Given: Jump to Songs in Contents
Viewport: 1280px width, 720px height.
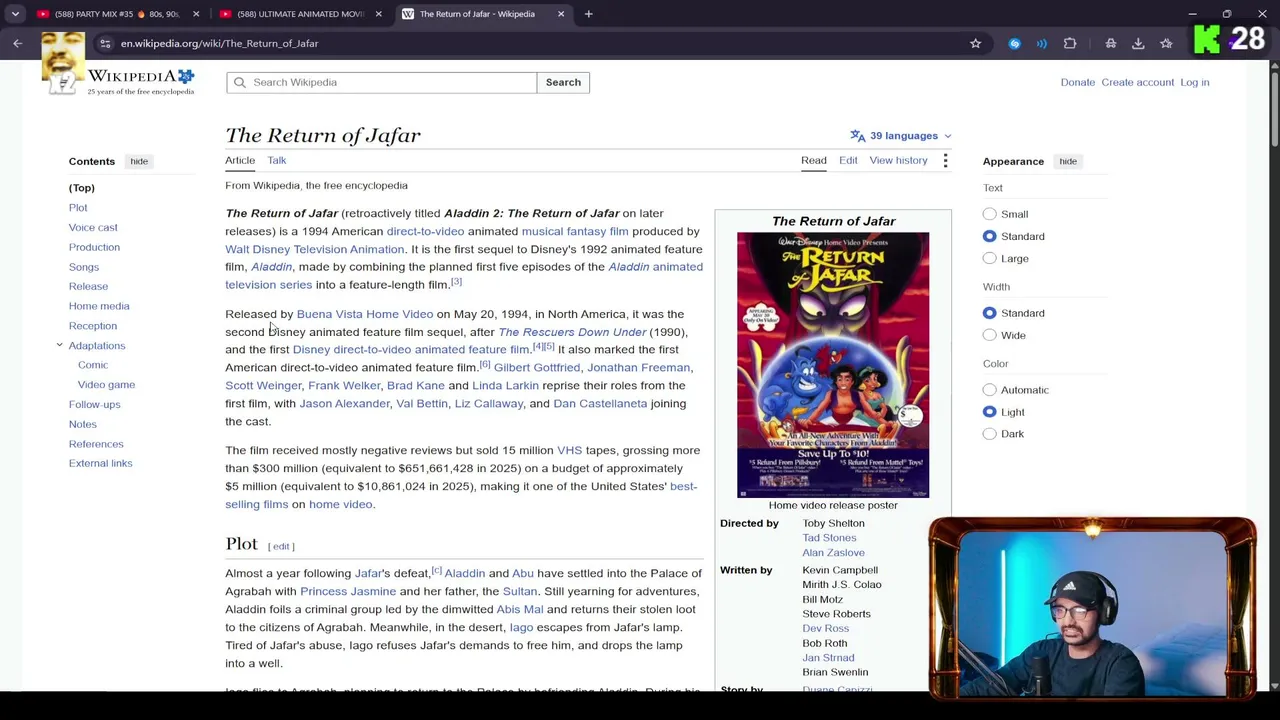Looking at the screenshot, I should pos(84,267).
